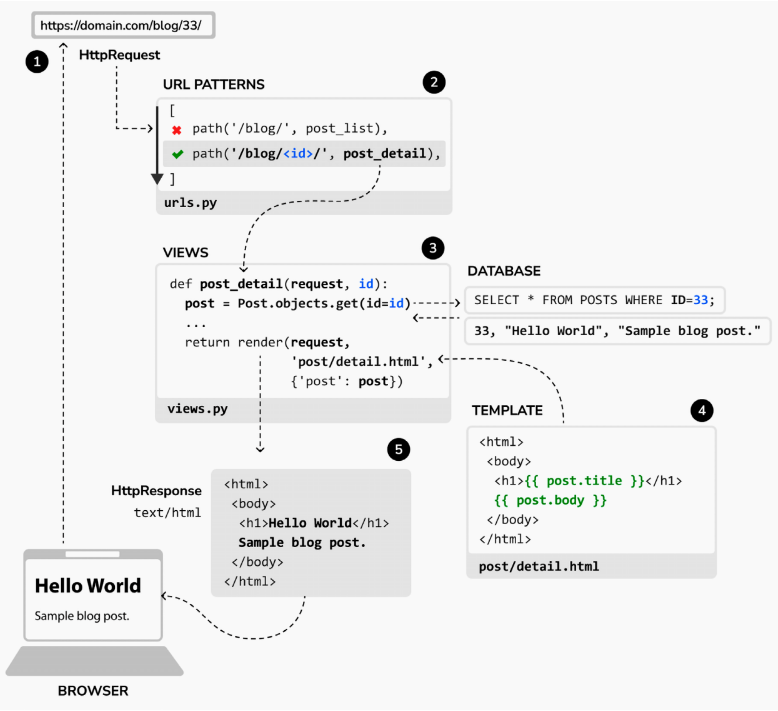Click the red X beside post_list path
Screen dimensions: 778x711
[177, 130]
